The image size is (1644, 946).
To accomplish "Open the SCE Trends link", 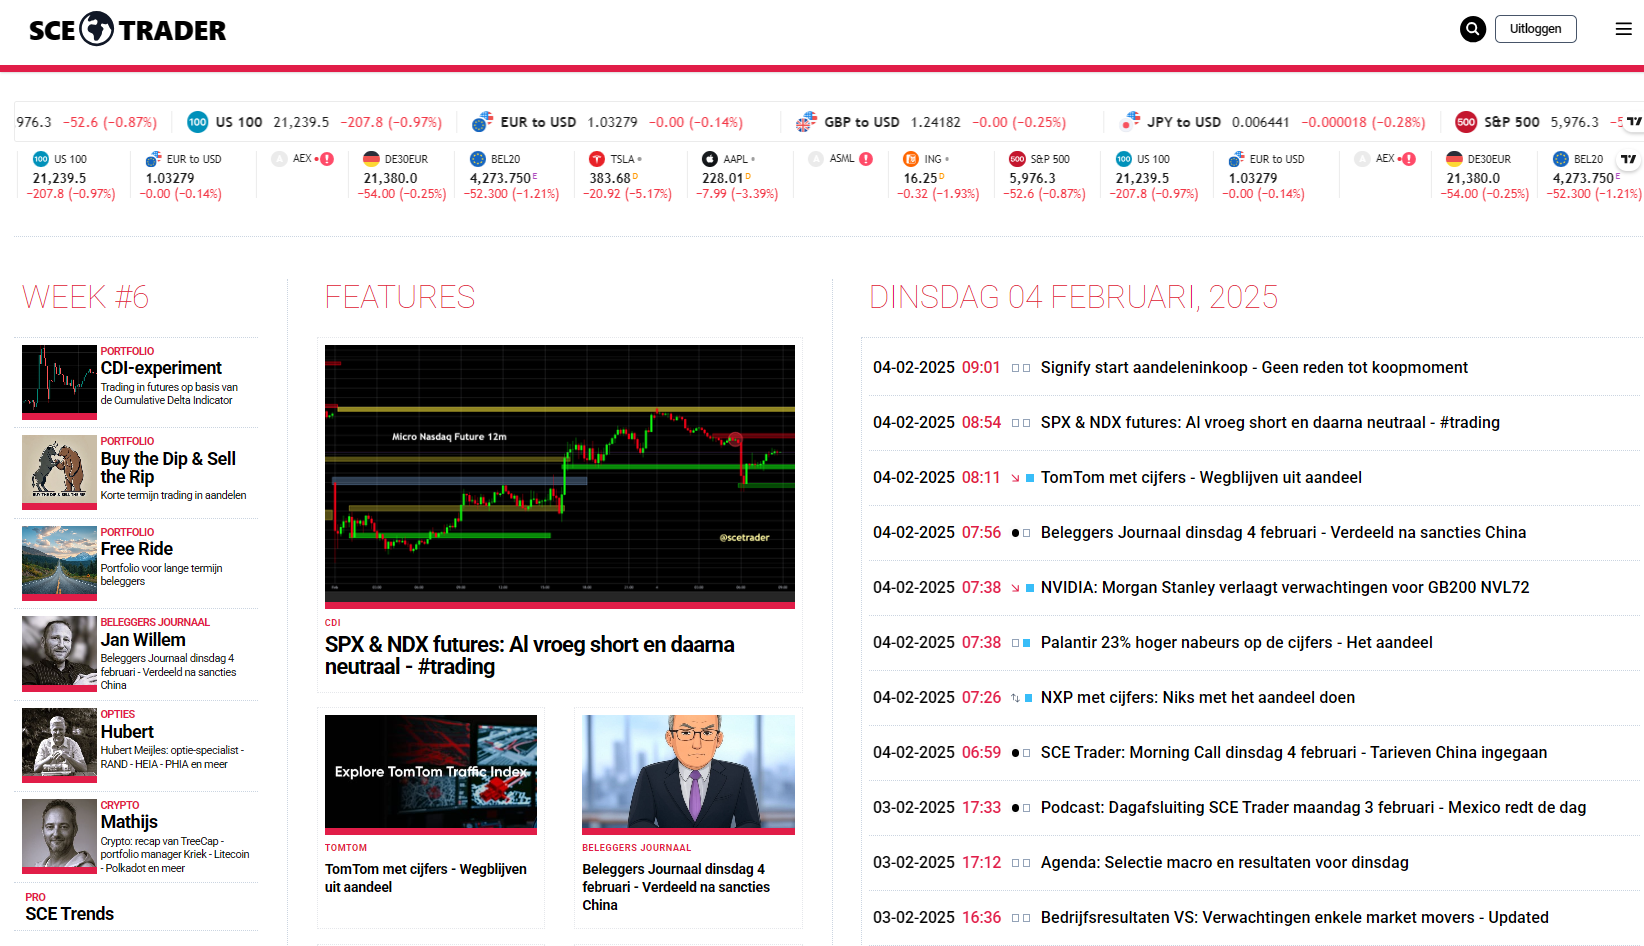I will [70, 914].
